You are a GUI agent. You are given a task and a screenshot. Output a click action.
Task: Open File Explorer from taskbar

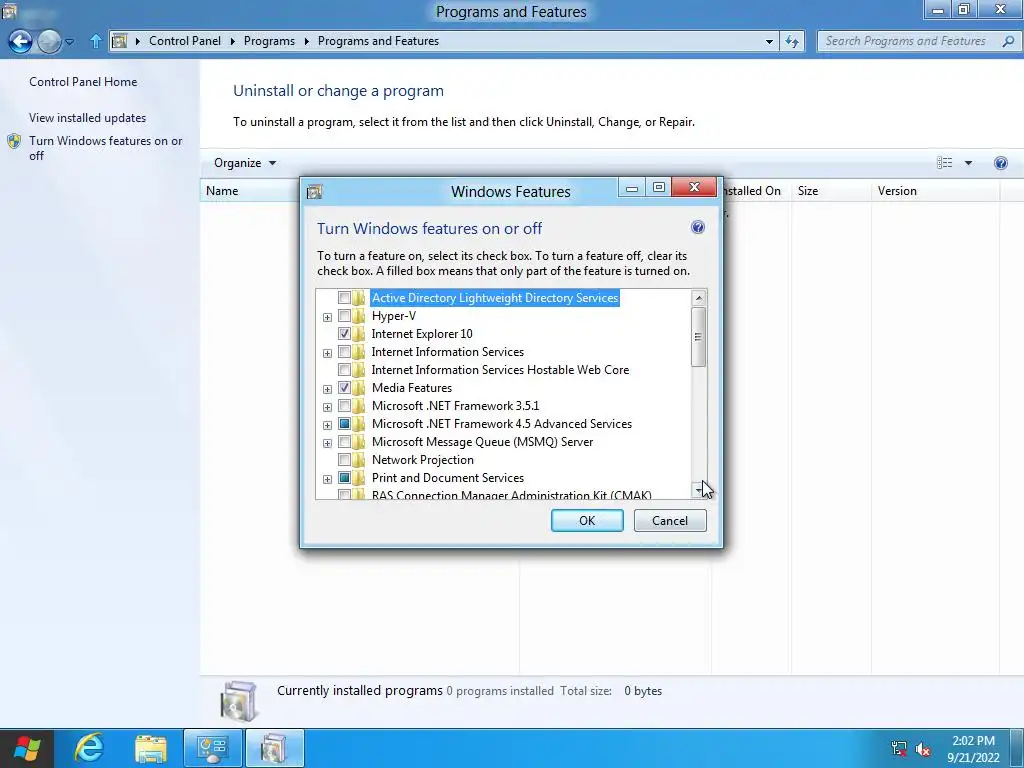[151, 748]
